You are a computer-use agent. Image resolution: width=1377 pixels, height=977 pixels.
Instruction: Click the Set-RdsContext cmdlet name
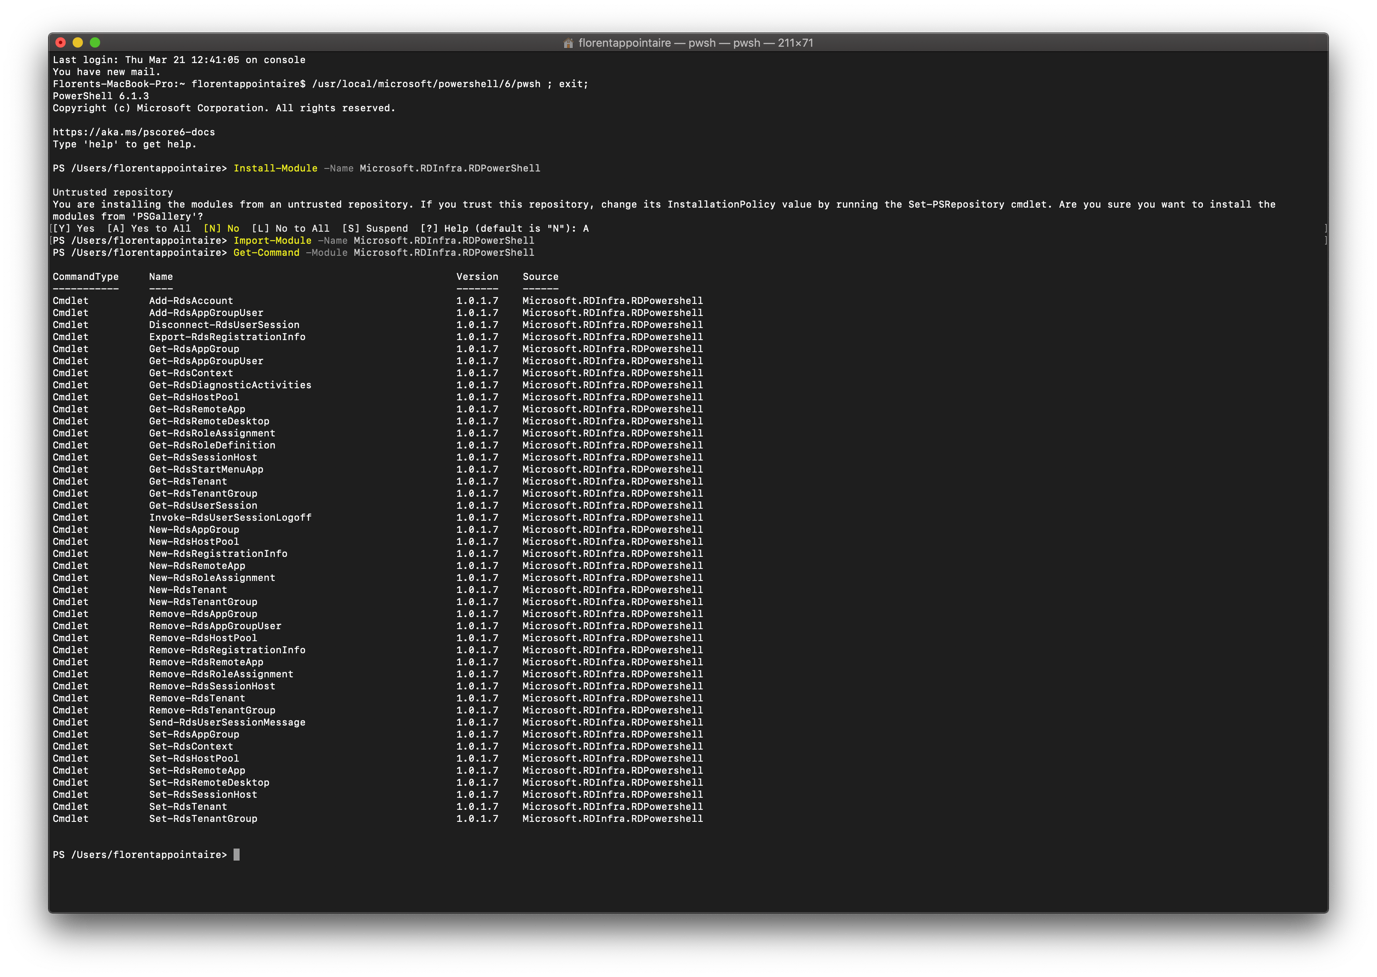(x=191, y=746)
